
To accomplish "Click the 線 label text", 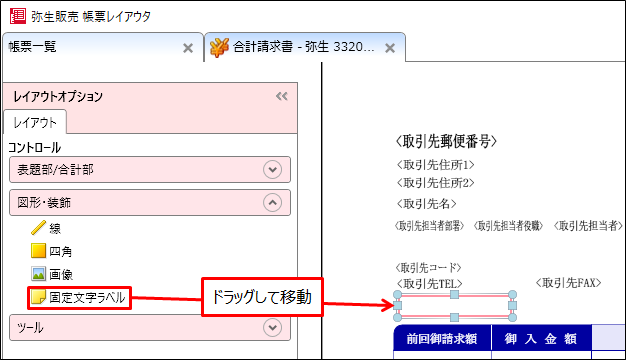I will pos(55,228).
